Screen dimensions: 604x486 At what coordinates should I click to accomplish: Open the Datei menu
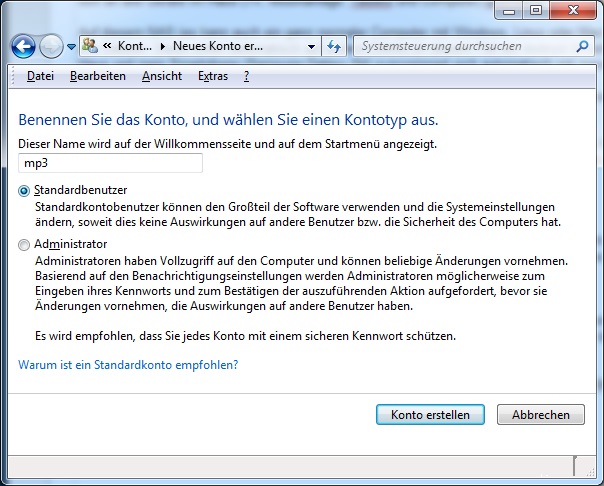[x=40, y=76]
